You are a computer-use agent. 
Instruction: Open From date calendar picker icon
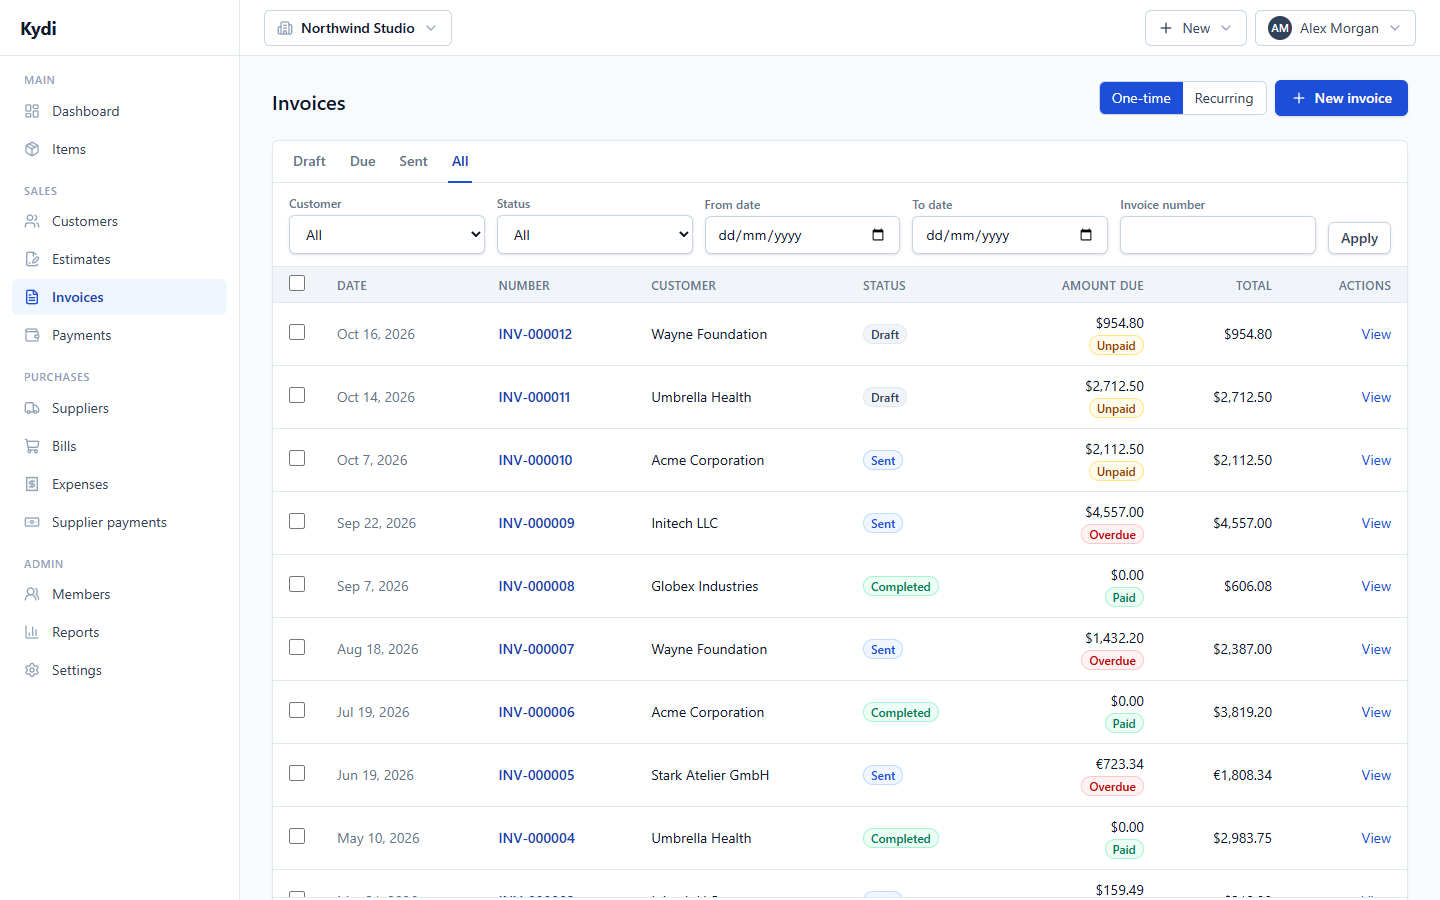tap(878, 235)
